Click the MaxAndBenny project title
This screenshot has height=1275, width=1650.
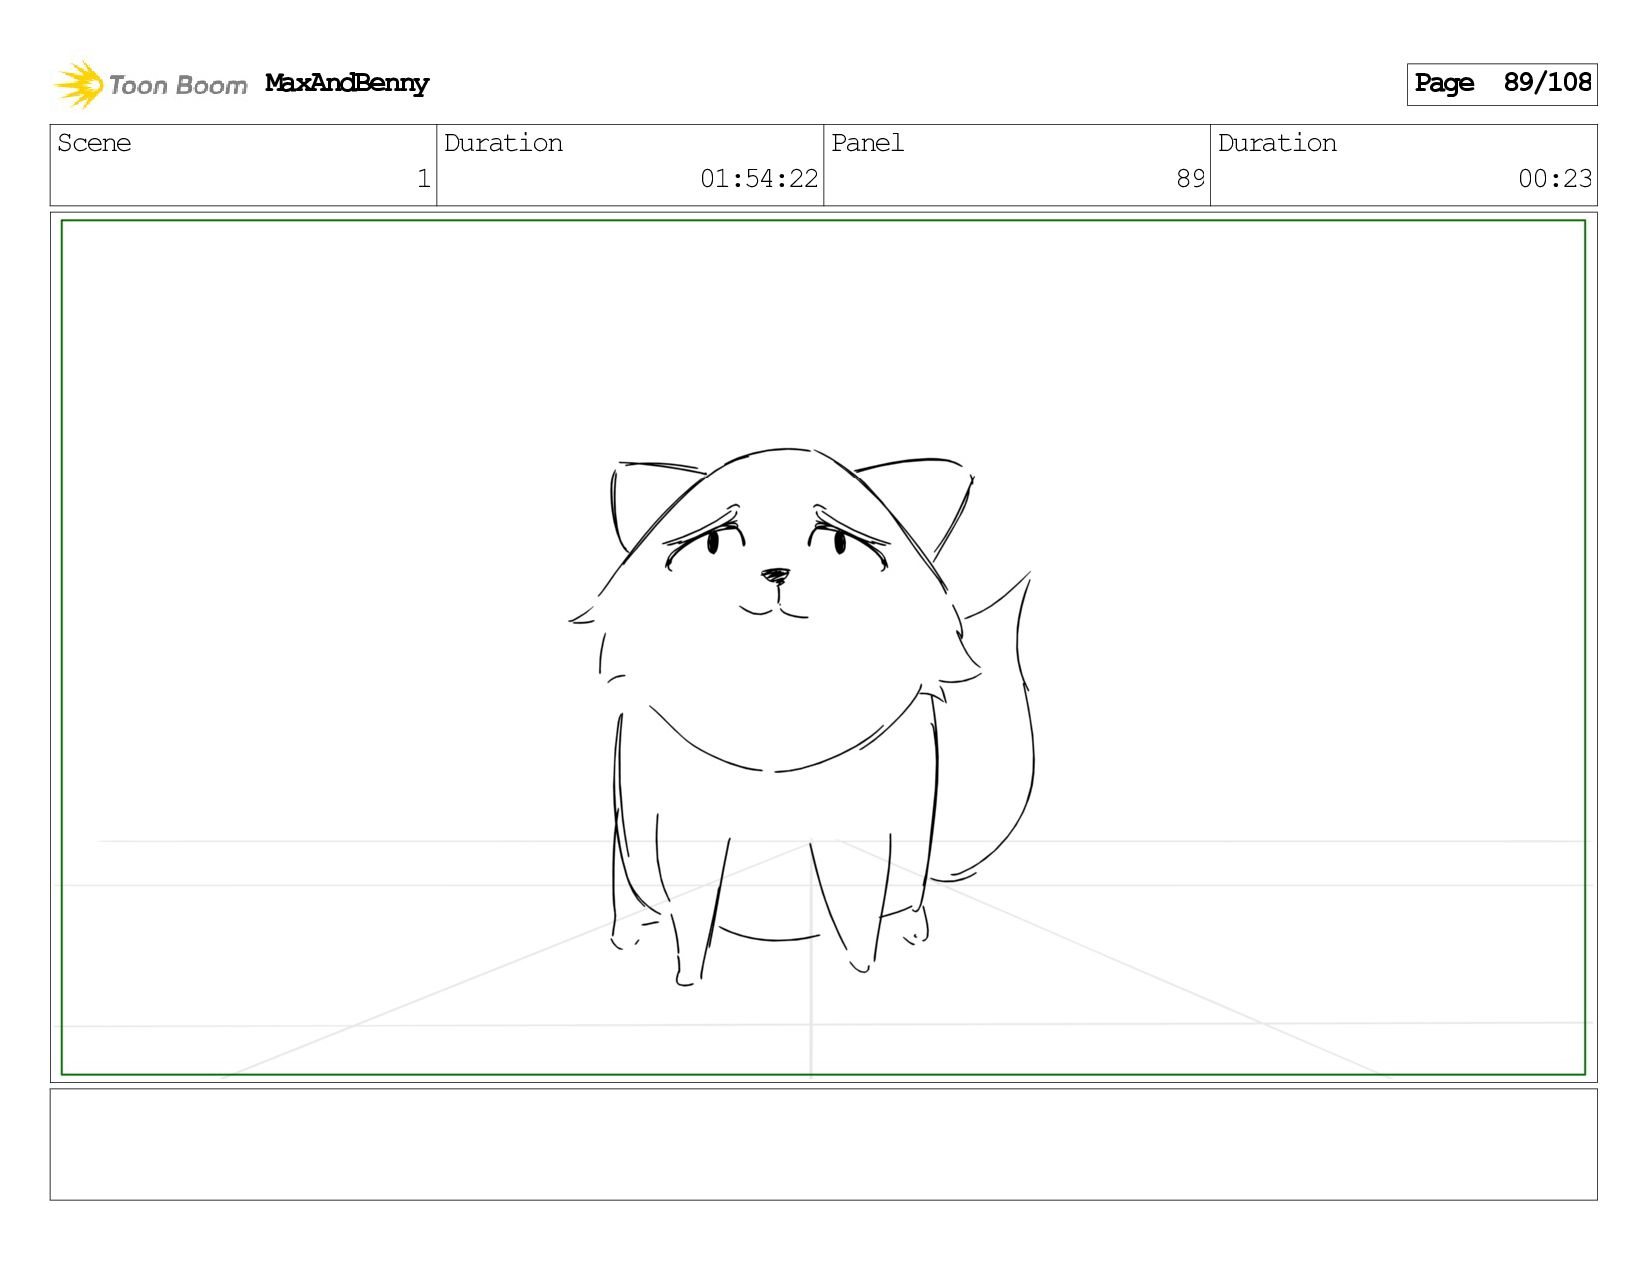(x=347, y=83)
